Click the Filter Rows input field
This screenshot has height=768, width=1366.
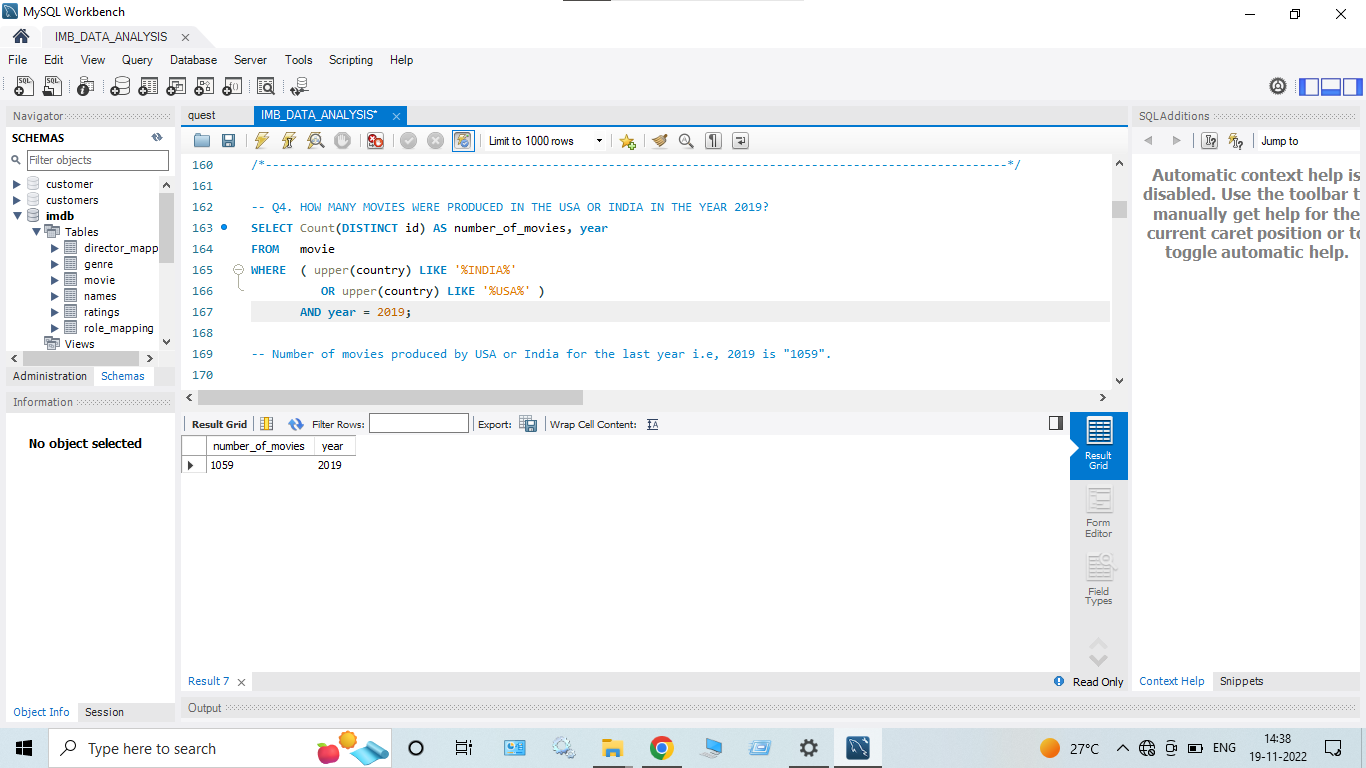click(x=418, y=423)
